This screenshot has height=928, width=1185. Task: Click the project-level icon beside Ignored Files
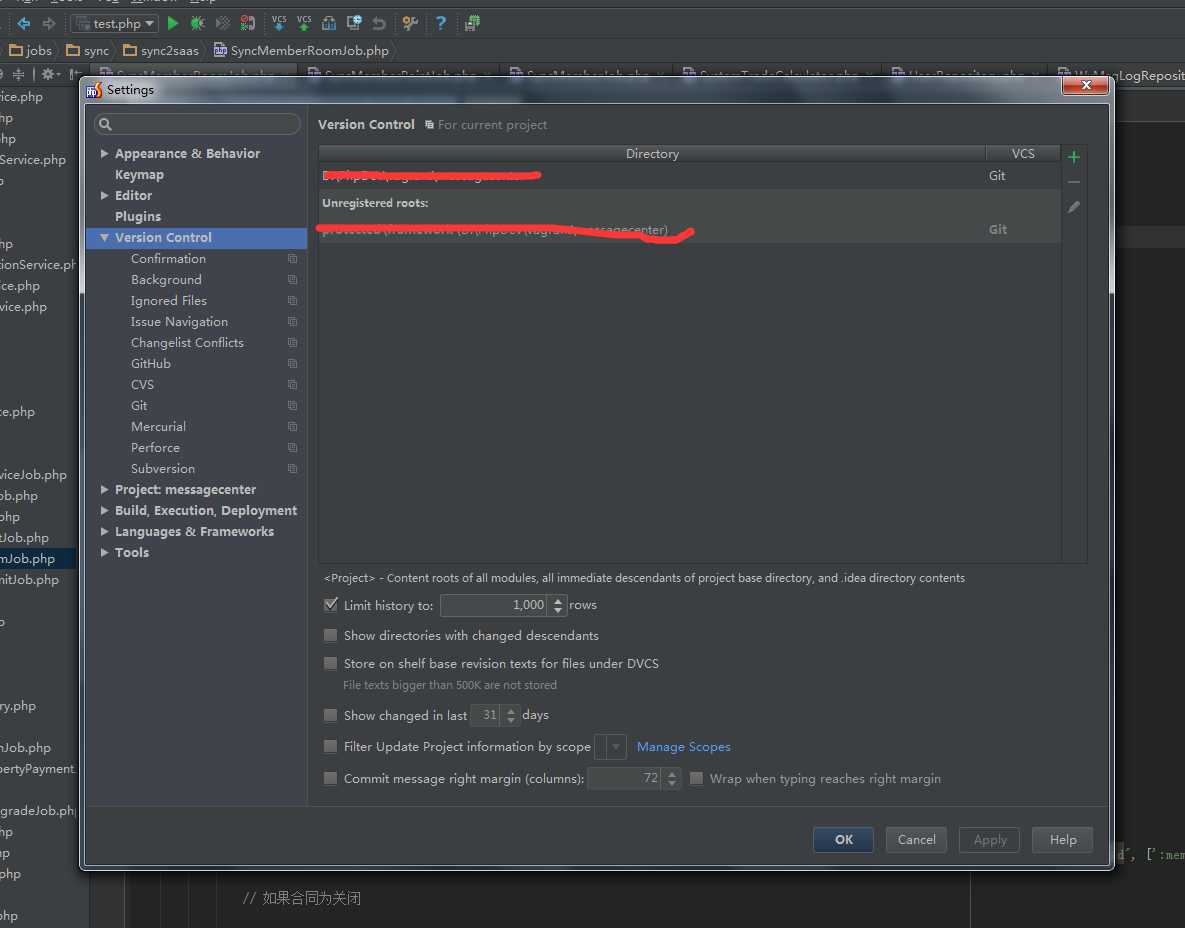(292, 301)
